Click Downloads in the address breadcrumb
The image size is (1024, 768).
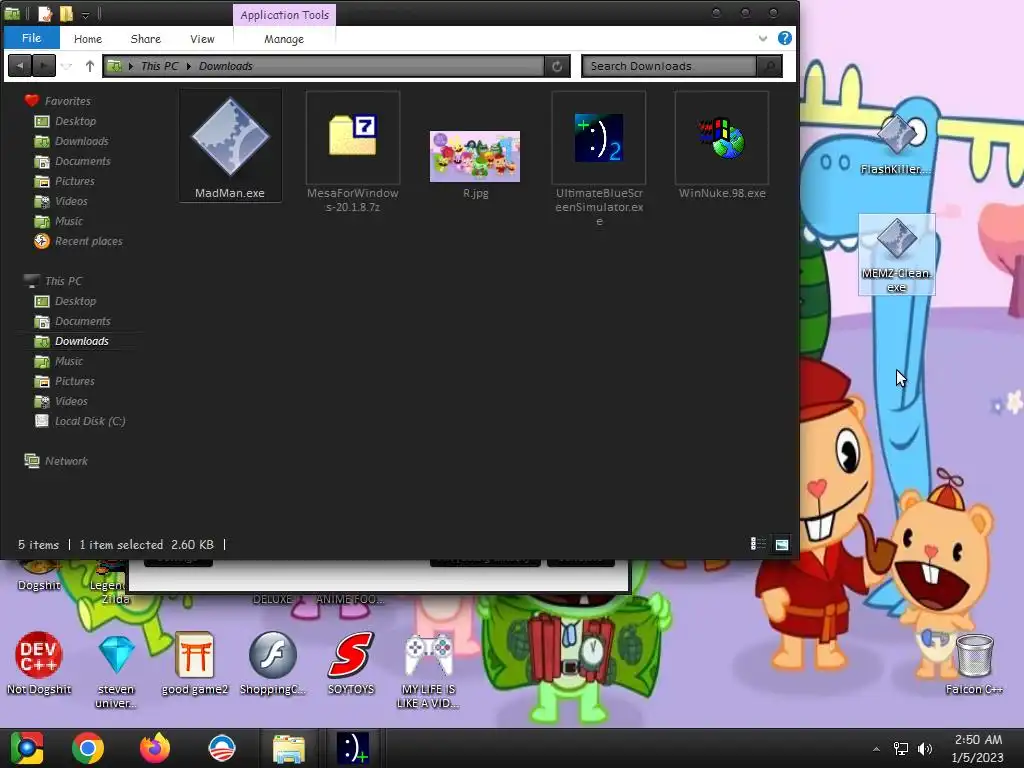pos(225,66)
